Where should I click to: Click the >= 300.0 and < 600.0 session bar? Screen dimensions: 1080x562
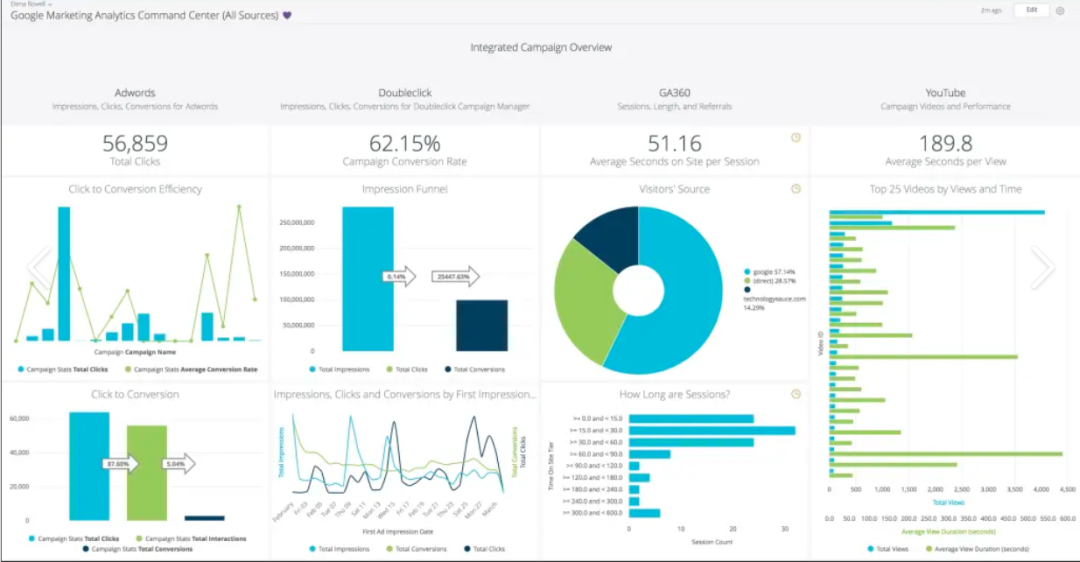[x=645, y=513]
